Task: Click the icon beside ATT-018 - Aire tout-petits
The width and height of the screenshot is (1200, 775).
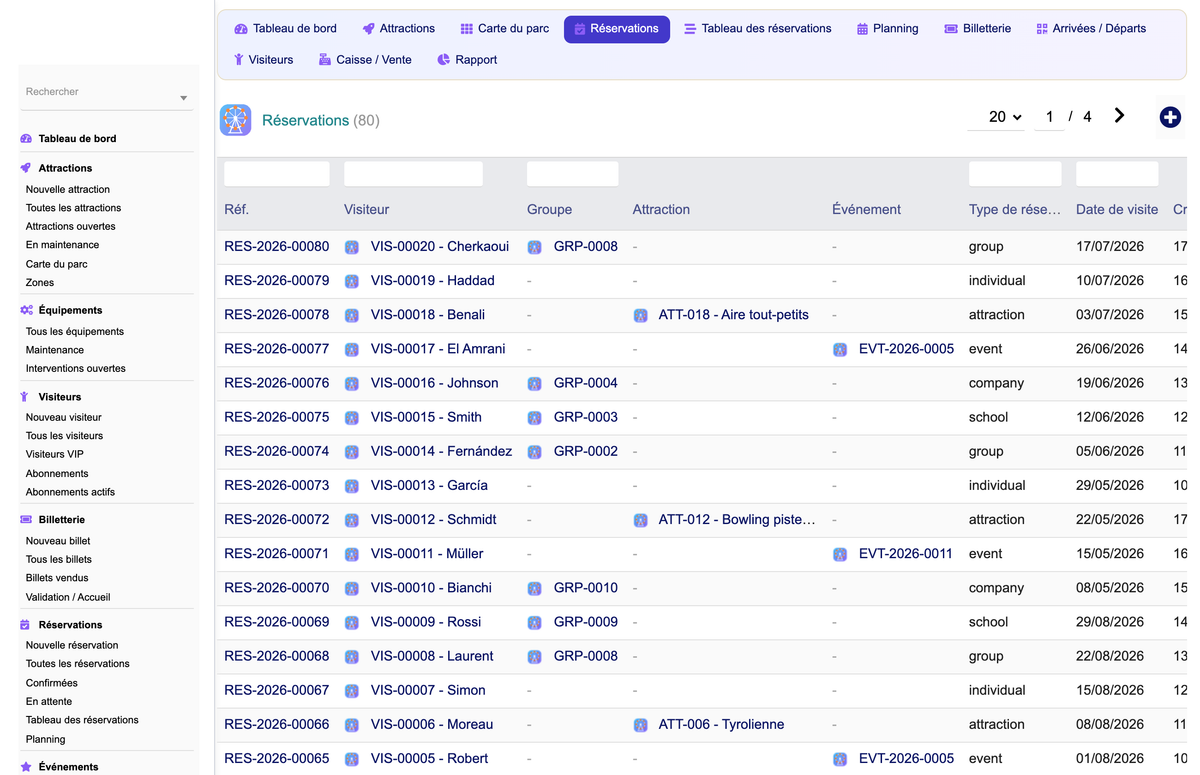Action: click(x=640, y=315)
